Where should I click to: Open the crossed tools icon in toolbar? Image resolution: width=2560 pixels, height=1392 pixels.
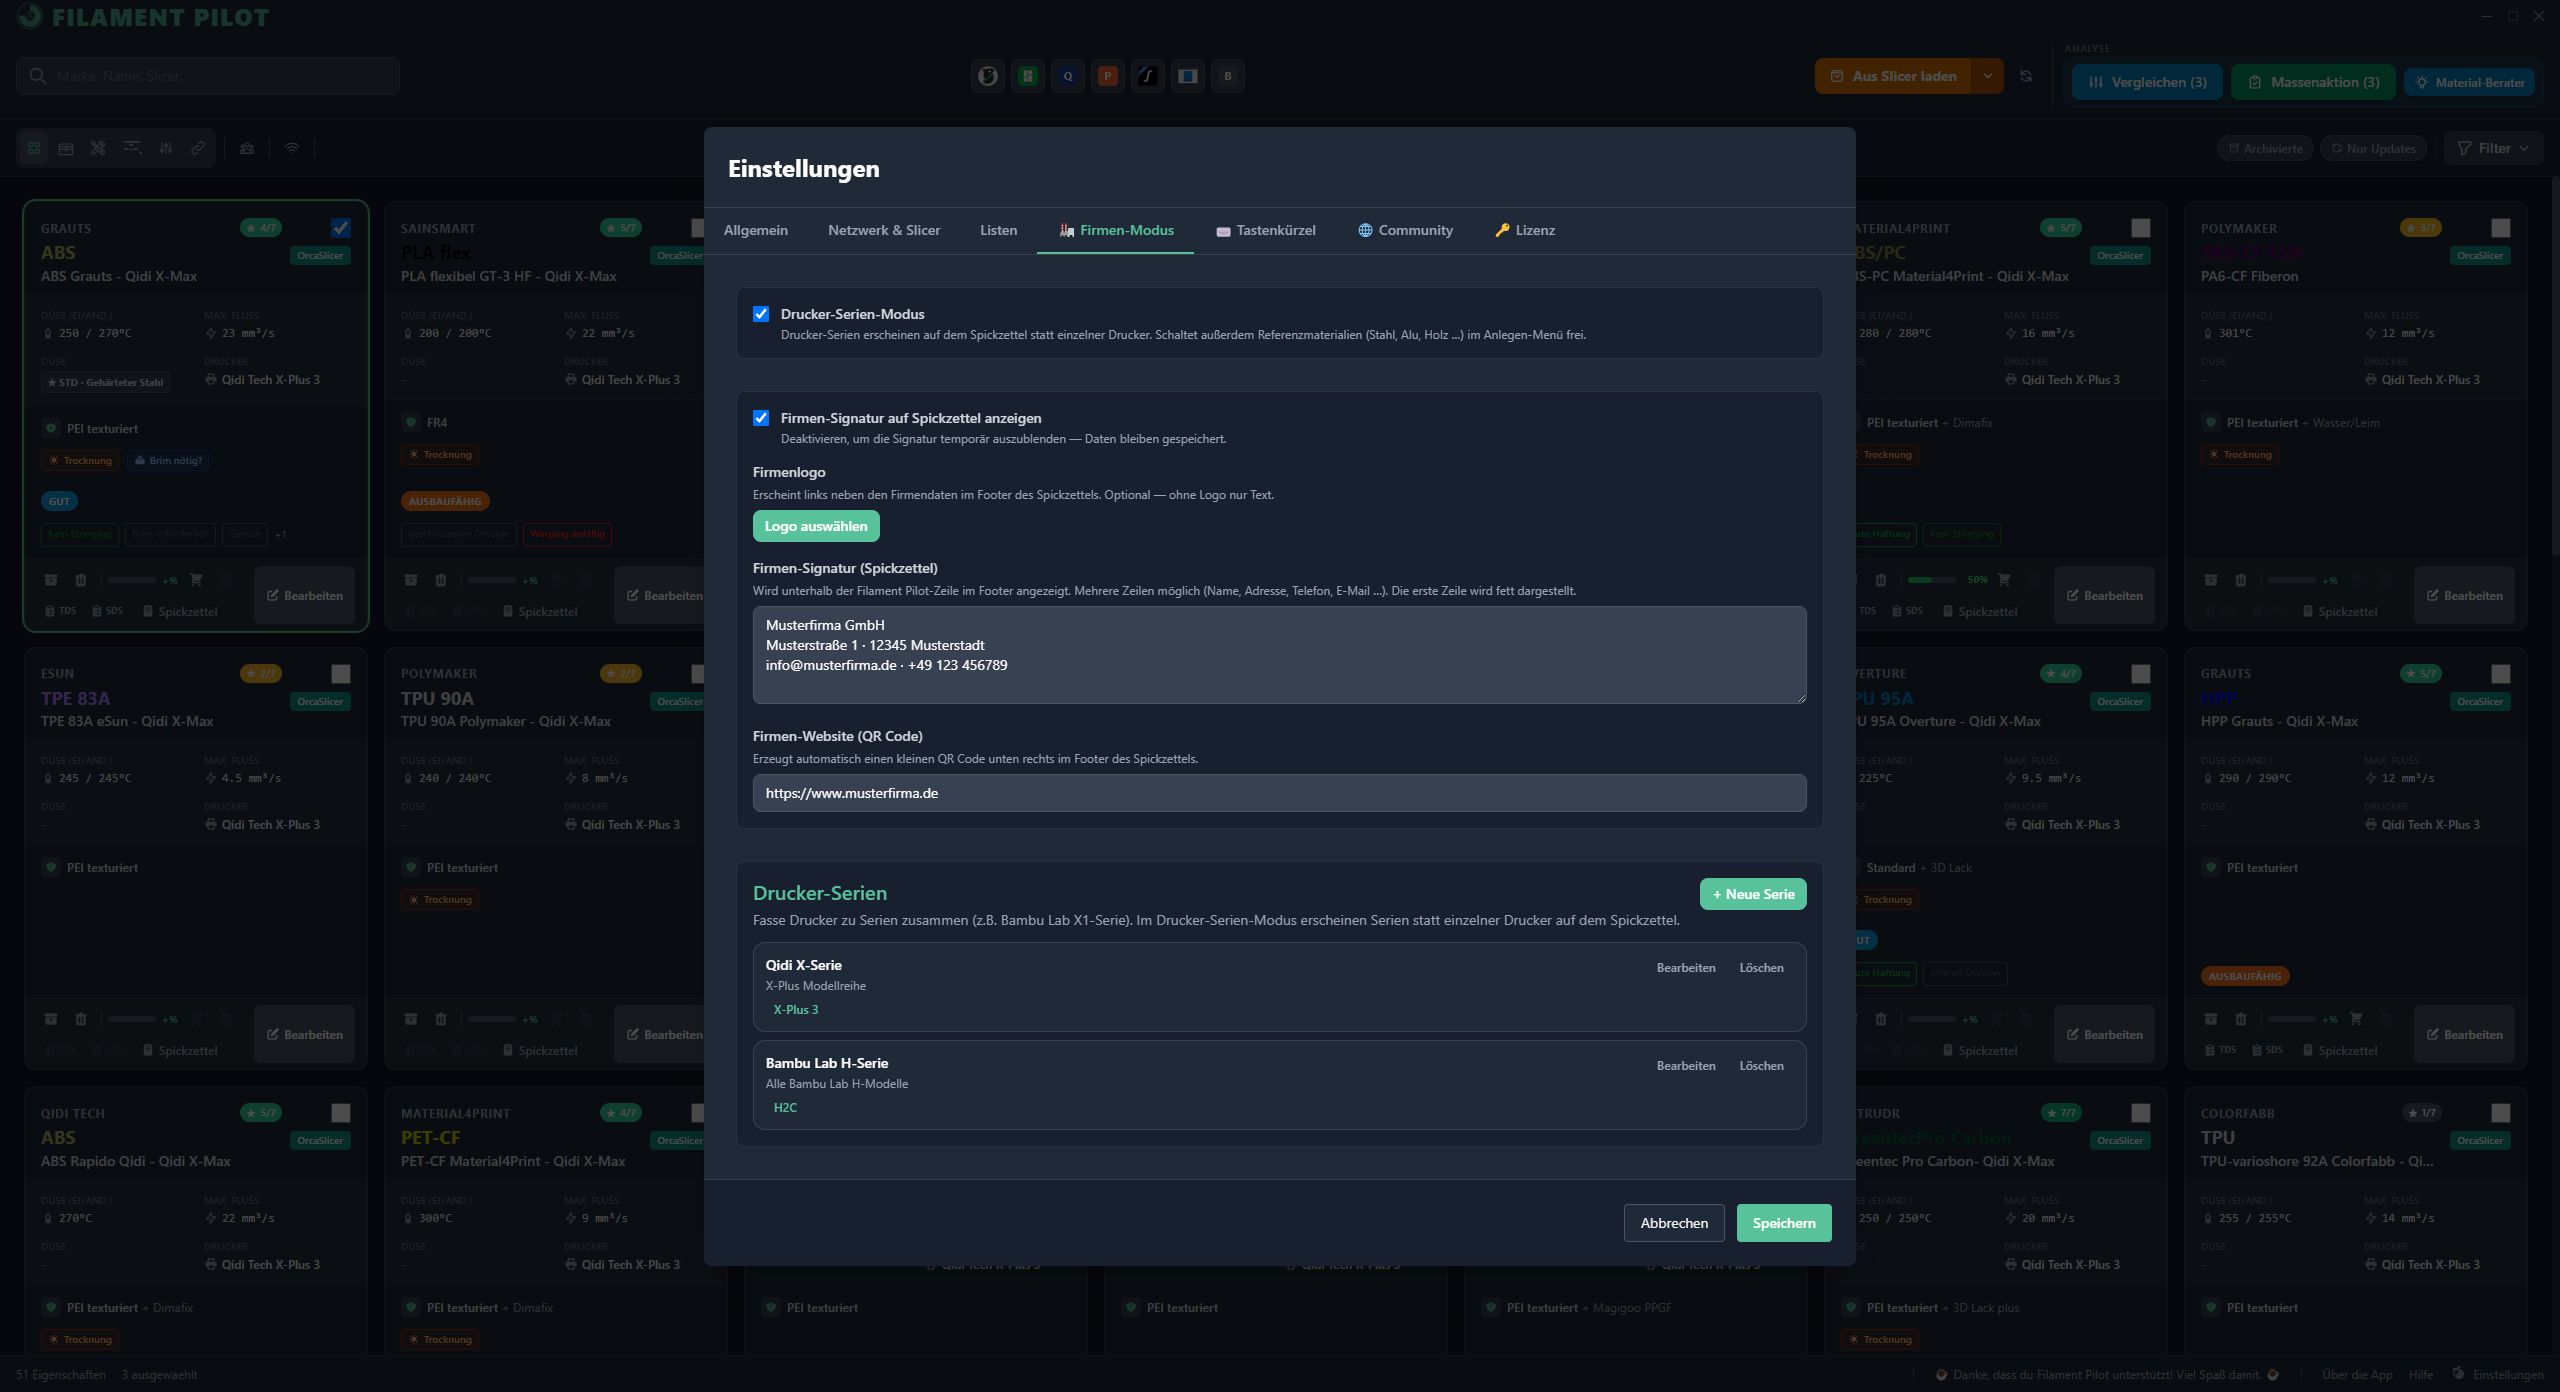click(98, 148)
